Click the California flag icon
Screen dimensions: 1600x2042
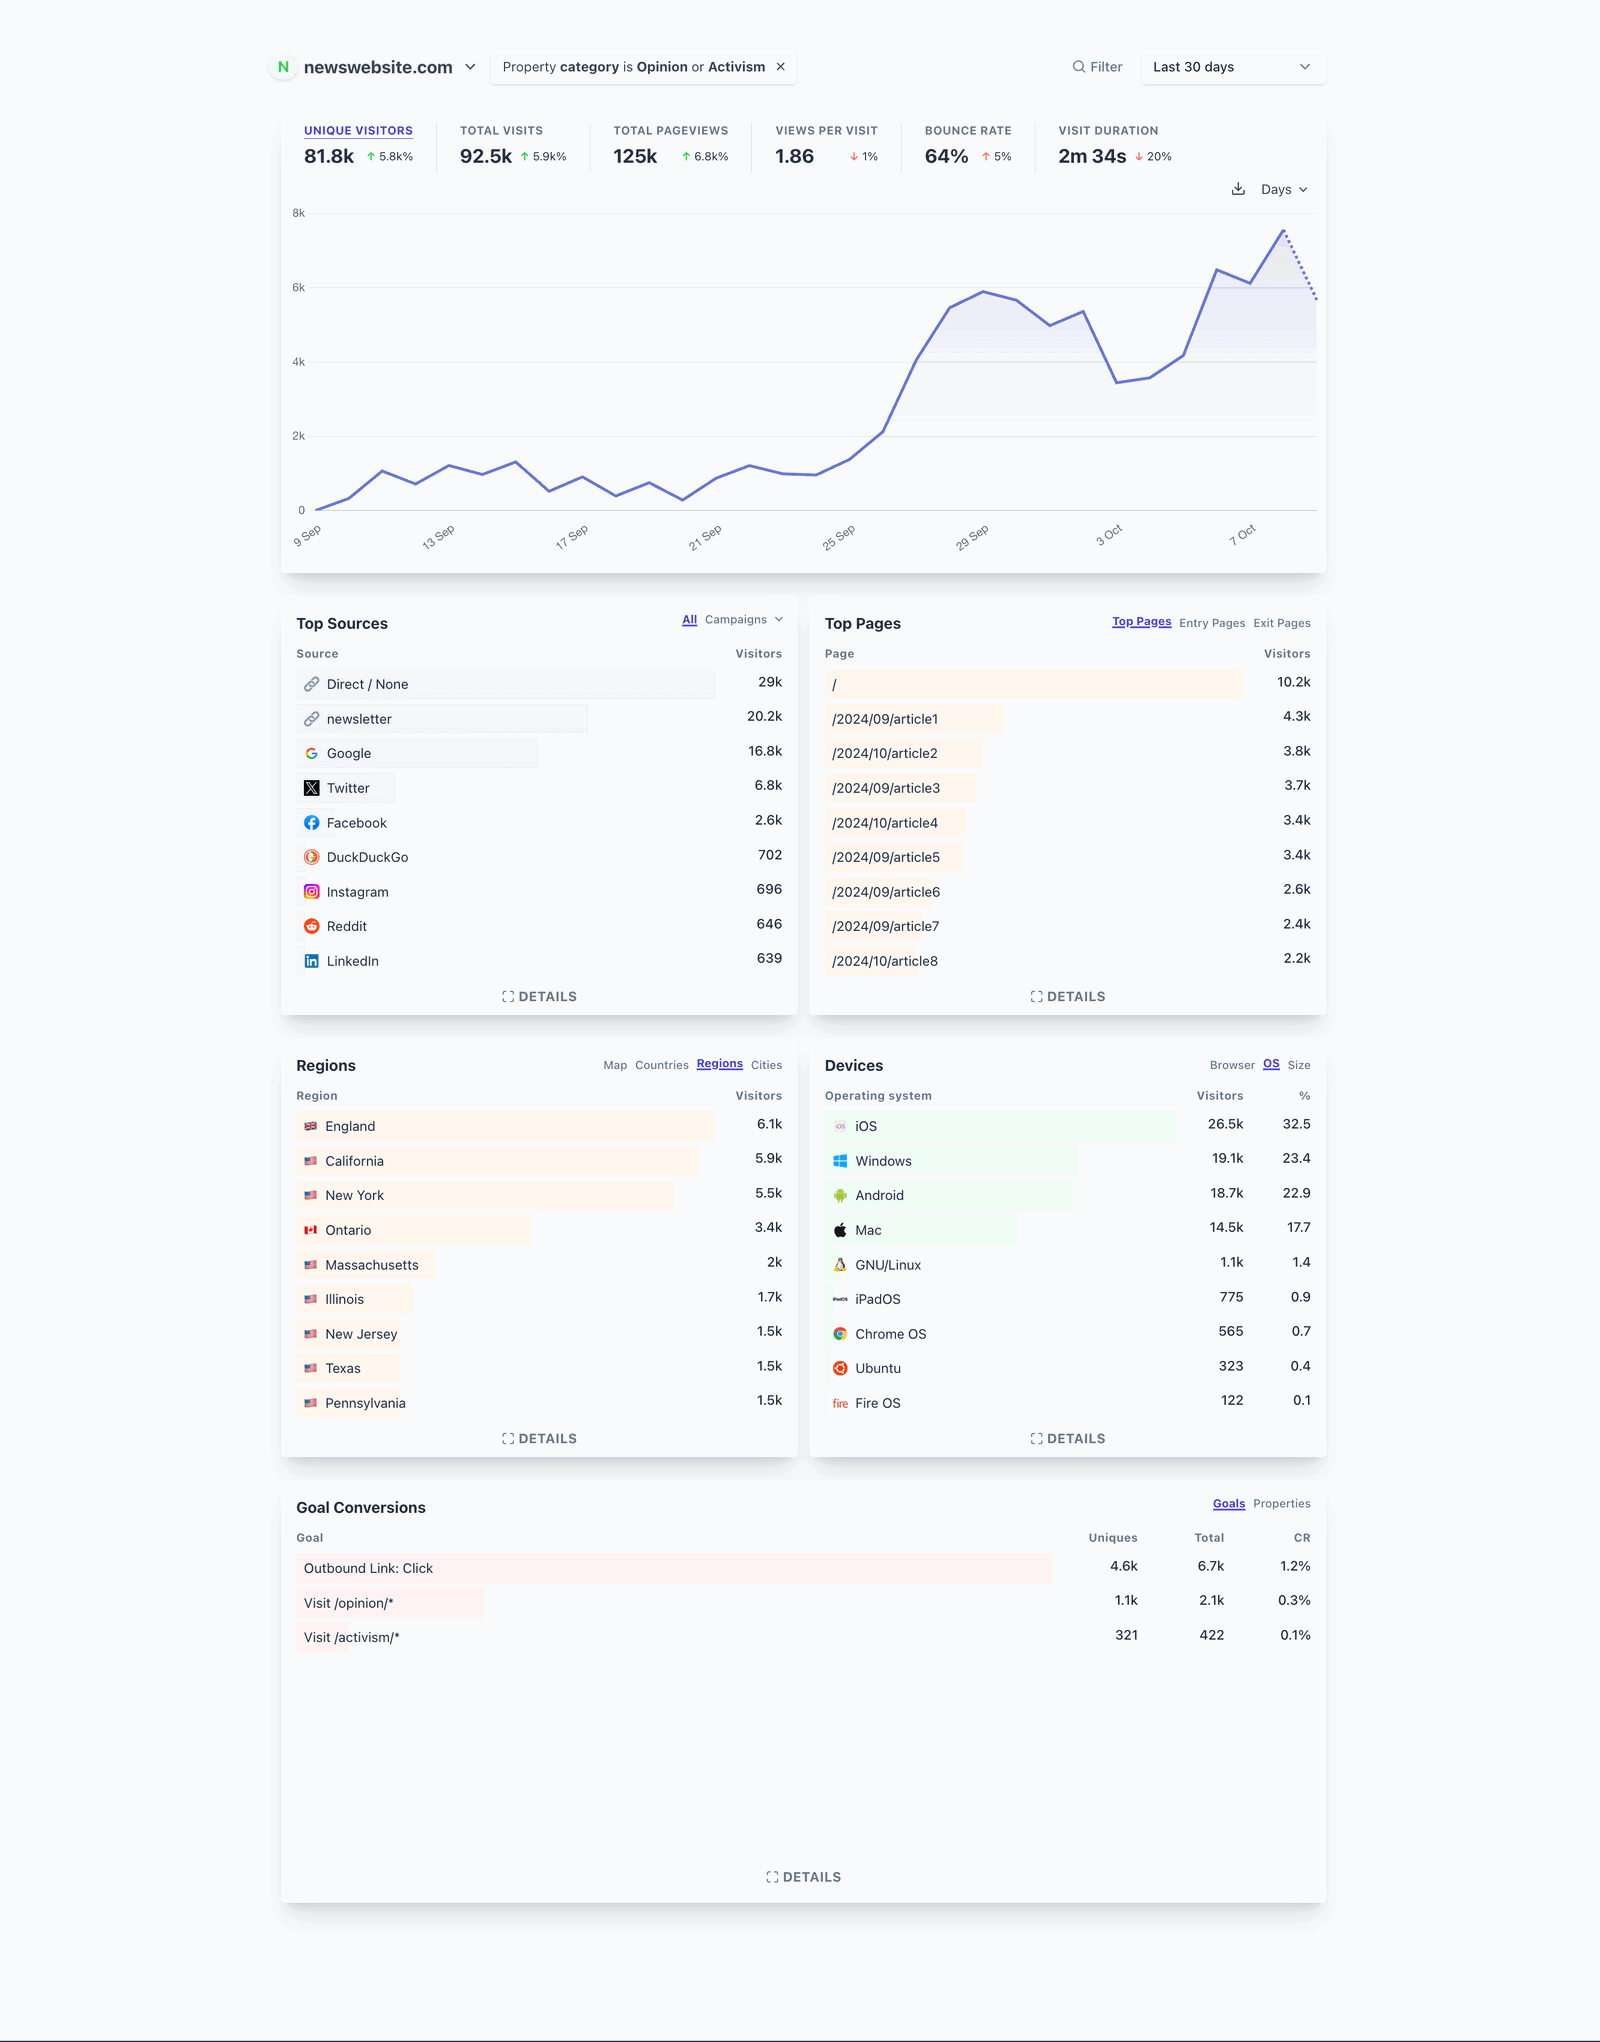pos(311,1161)
